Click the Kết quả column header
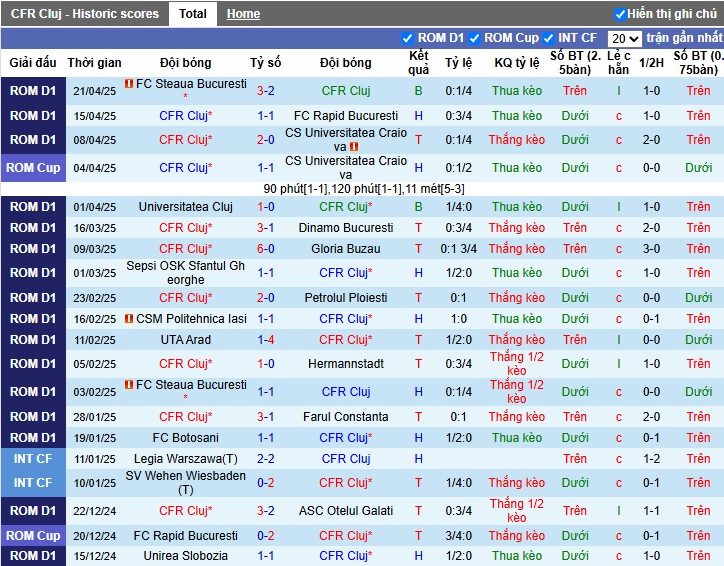 (418, 63)
